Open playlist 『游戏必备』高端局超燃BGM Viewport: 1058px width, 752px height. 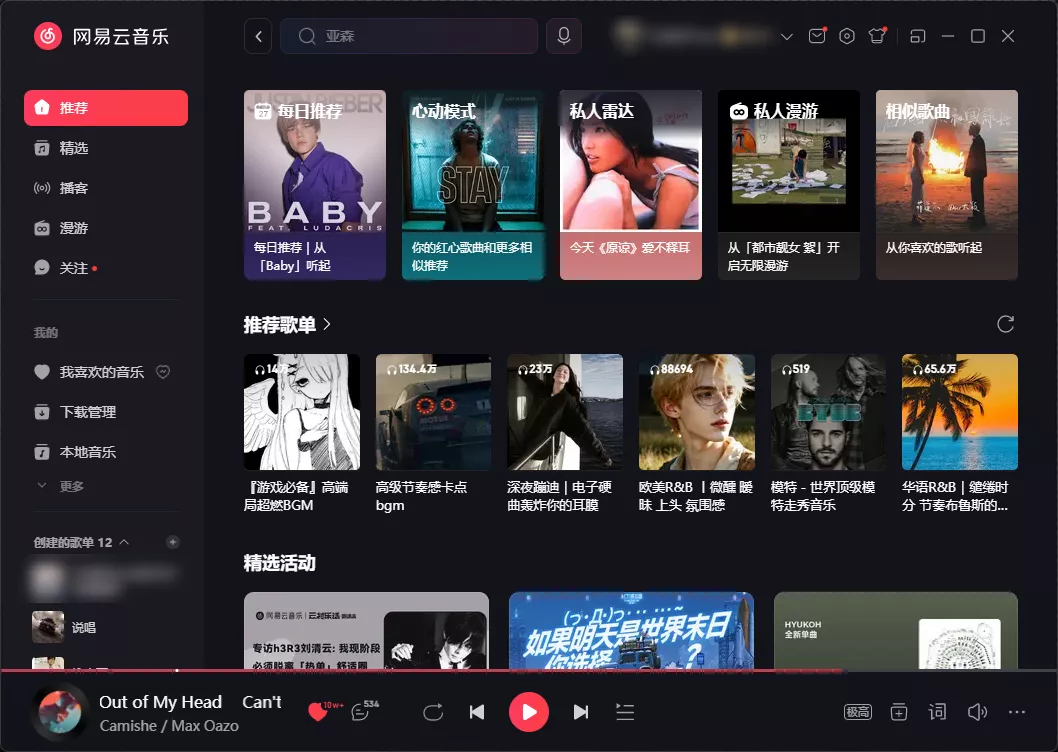pyautogui.click(x=302, y=433)
